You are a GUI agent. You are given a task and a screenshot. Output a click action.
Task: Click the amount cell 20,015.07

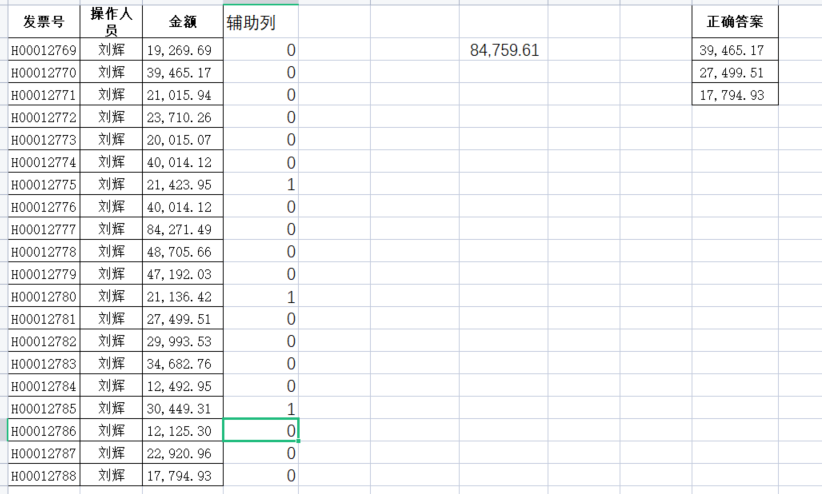pos(183,139)
